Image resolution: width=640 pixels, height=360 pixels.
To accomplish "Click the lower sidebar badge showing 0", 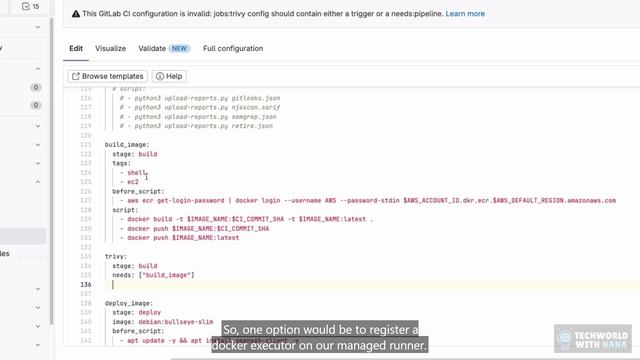I will point(36,106).
